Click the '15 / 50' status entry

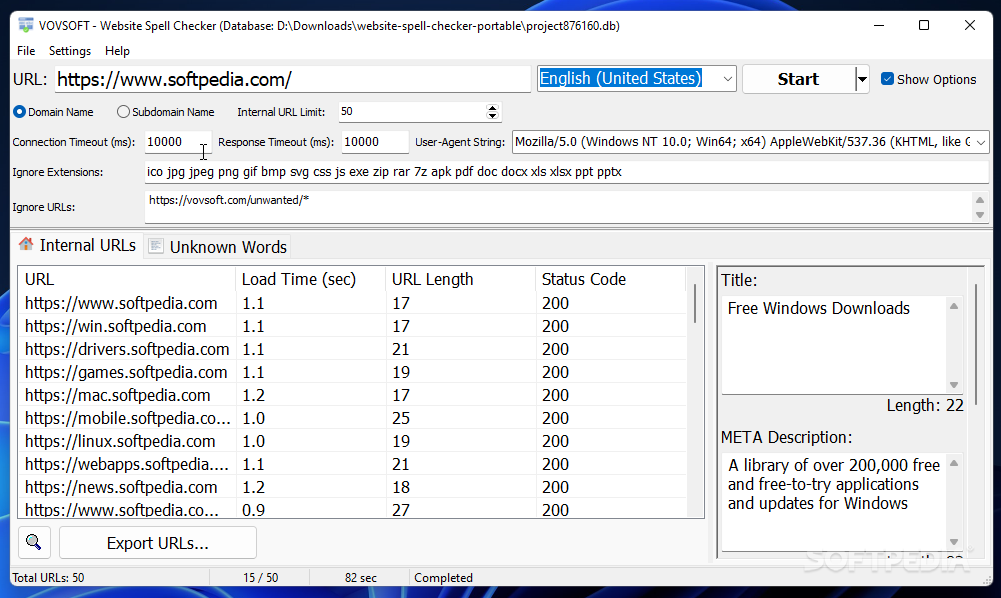(x=260, y=578)
